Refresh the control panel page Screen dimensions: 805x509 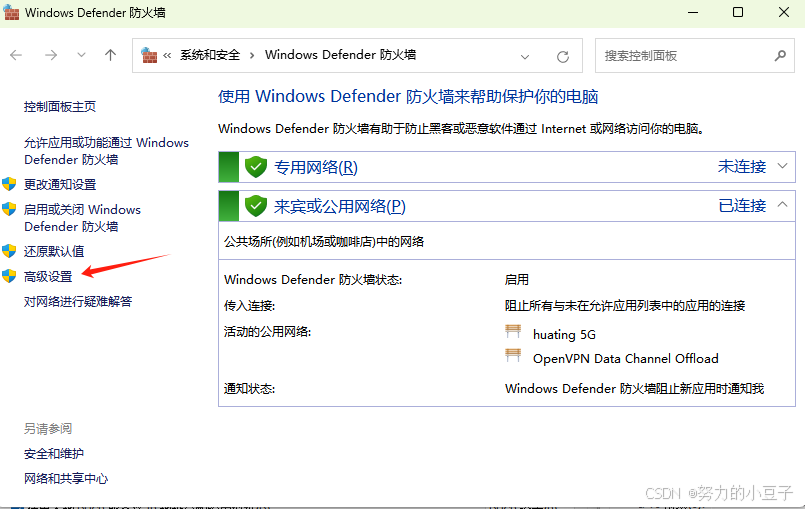pos(563,56)
